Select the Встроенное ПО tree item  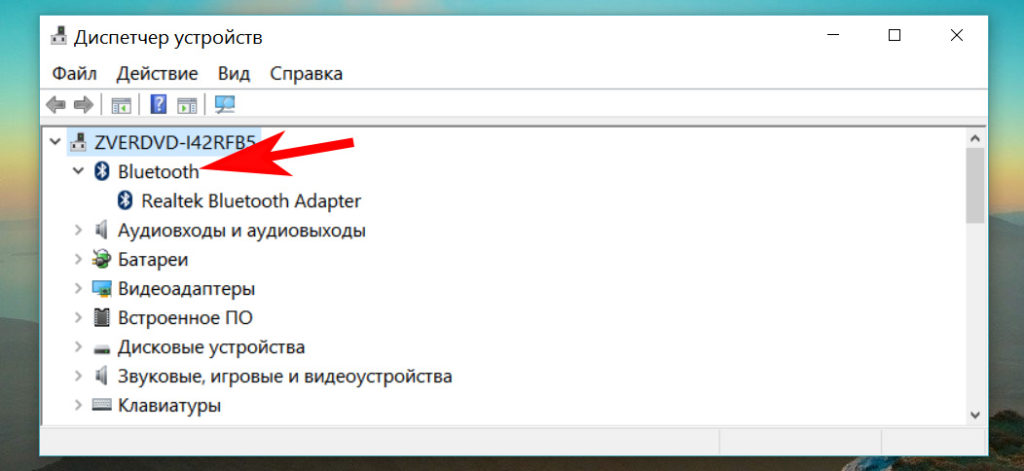tap(185, 318)
